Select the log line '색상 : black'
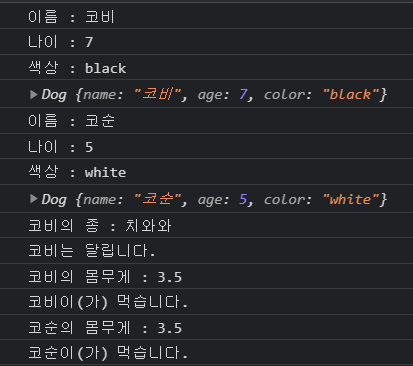 point(77,68)
